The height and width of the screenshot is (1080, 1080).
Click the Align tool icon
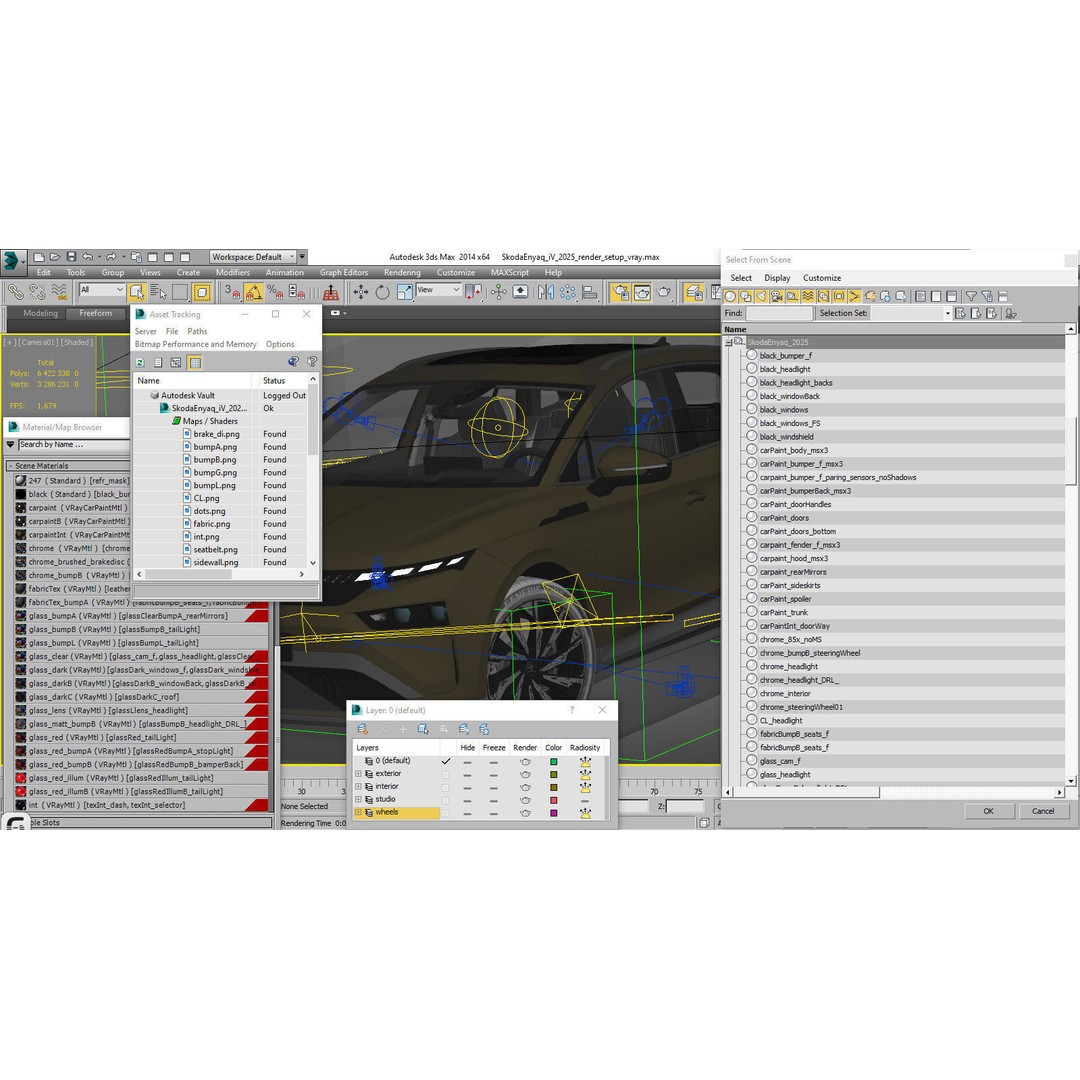point(590,292)
